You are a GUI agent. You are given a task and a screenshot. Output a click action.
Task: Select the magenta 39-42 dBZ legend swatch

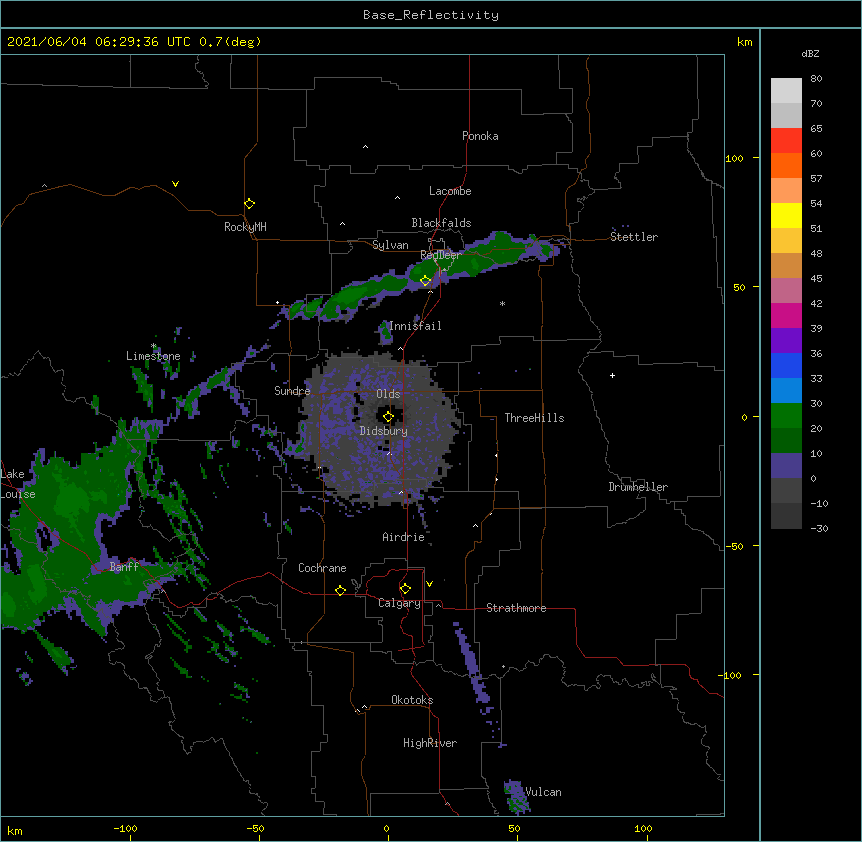click(786, 315)
